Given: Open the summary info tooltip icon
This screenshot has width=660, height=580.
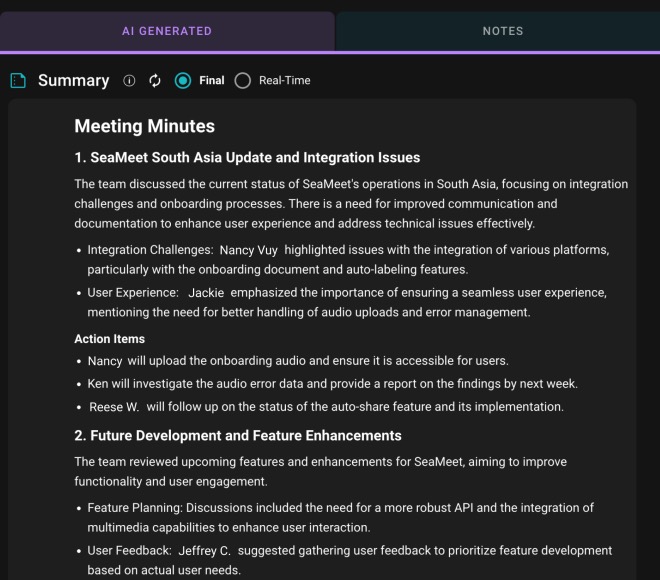Looking at the screenshot, I should (129, 80).
